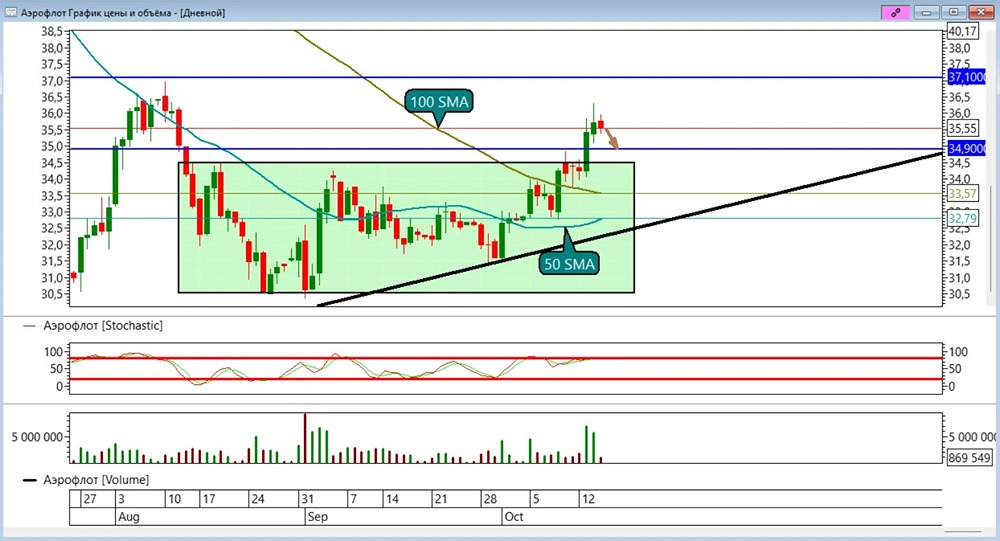Click date label 14 on time axis
The image size is (1000, 541).
click(x=392, y=499)
